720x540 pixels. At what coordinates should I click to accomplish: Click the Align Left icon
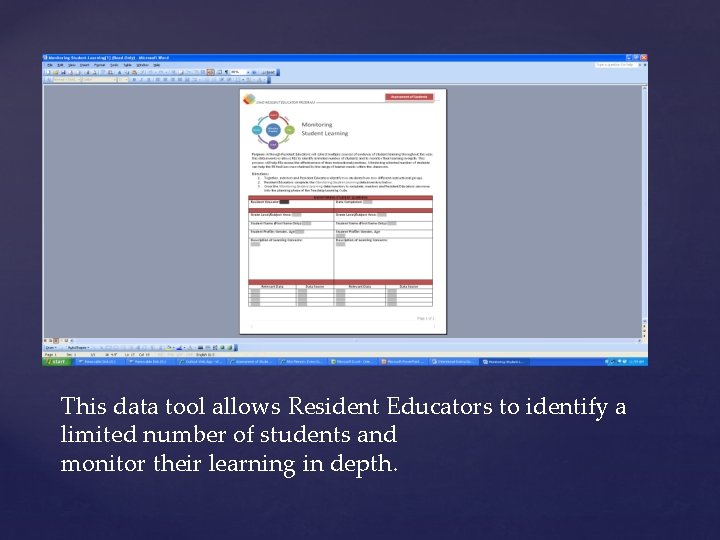point(158,79)
